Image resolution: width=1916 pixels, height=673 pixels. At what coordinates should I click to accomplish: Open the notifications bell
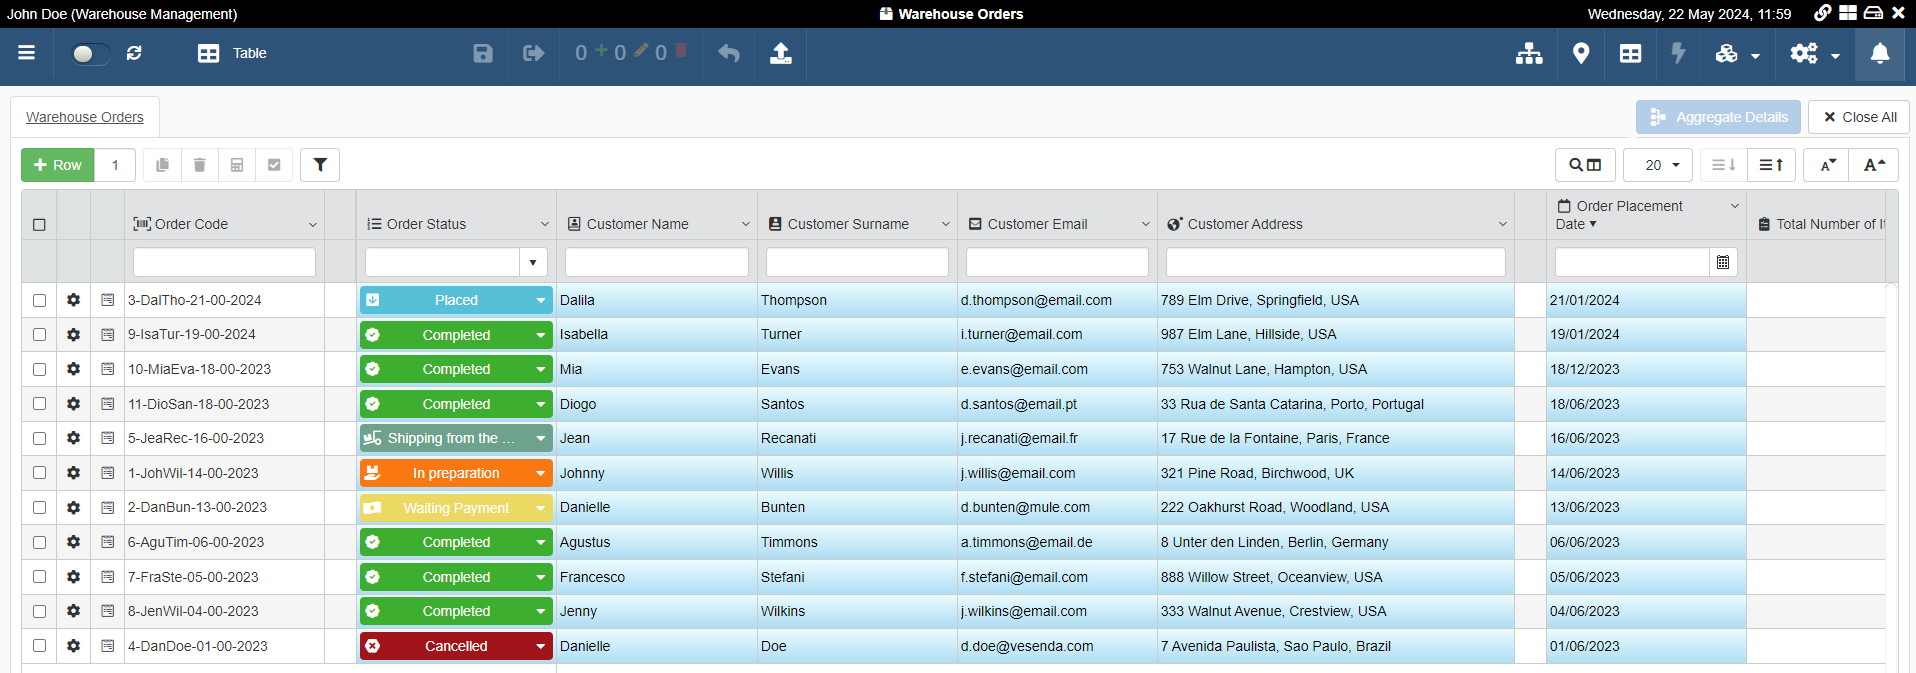pyautogui.click(x=1879, y=54)
